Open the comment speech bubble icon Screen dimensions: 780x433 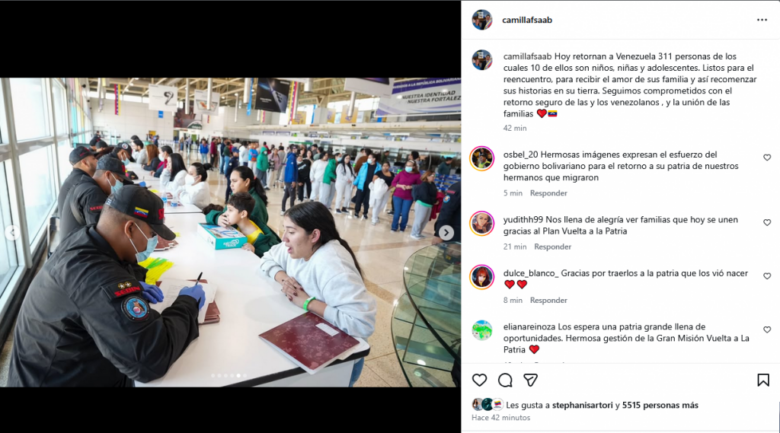point(505,380)
